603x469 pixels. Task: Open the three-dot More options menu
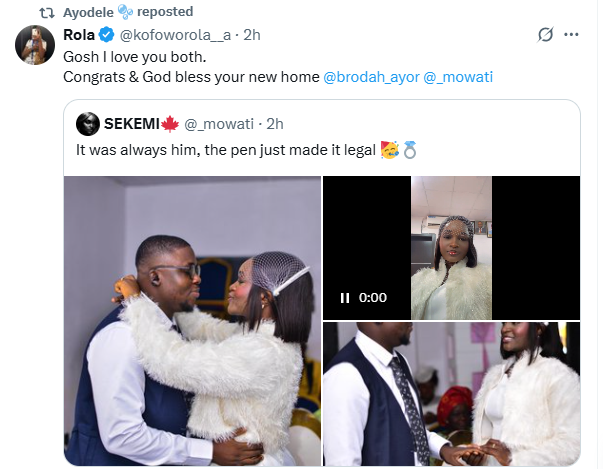(572, 35)
